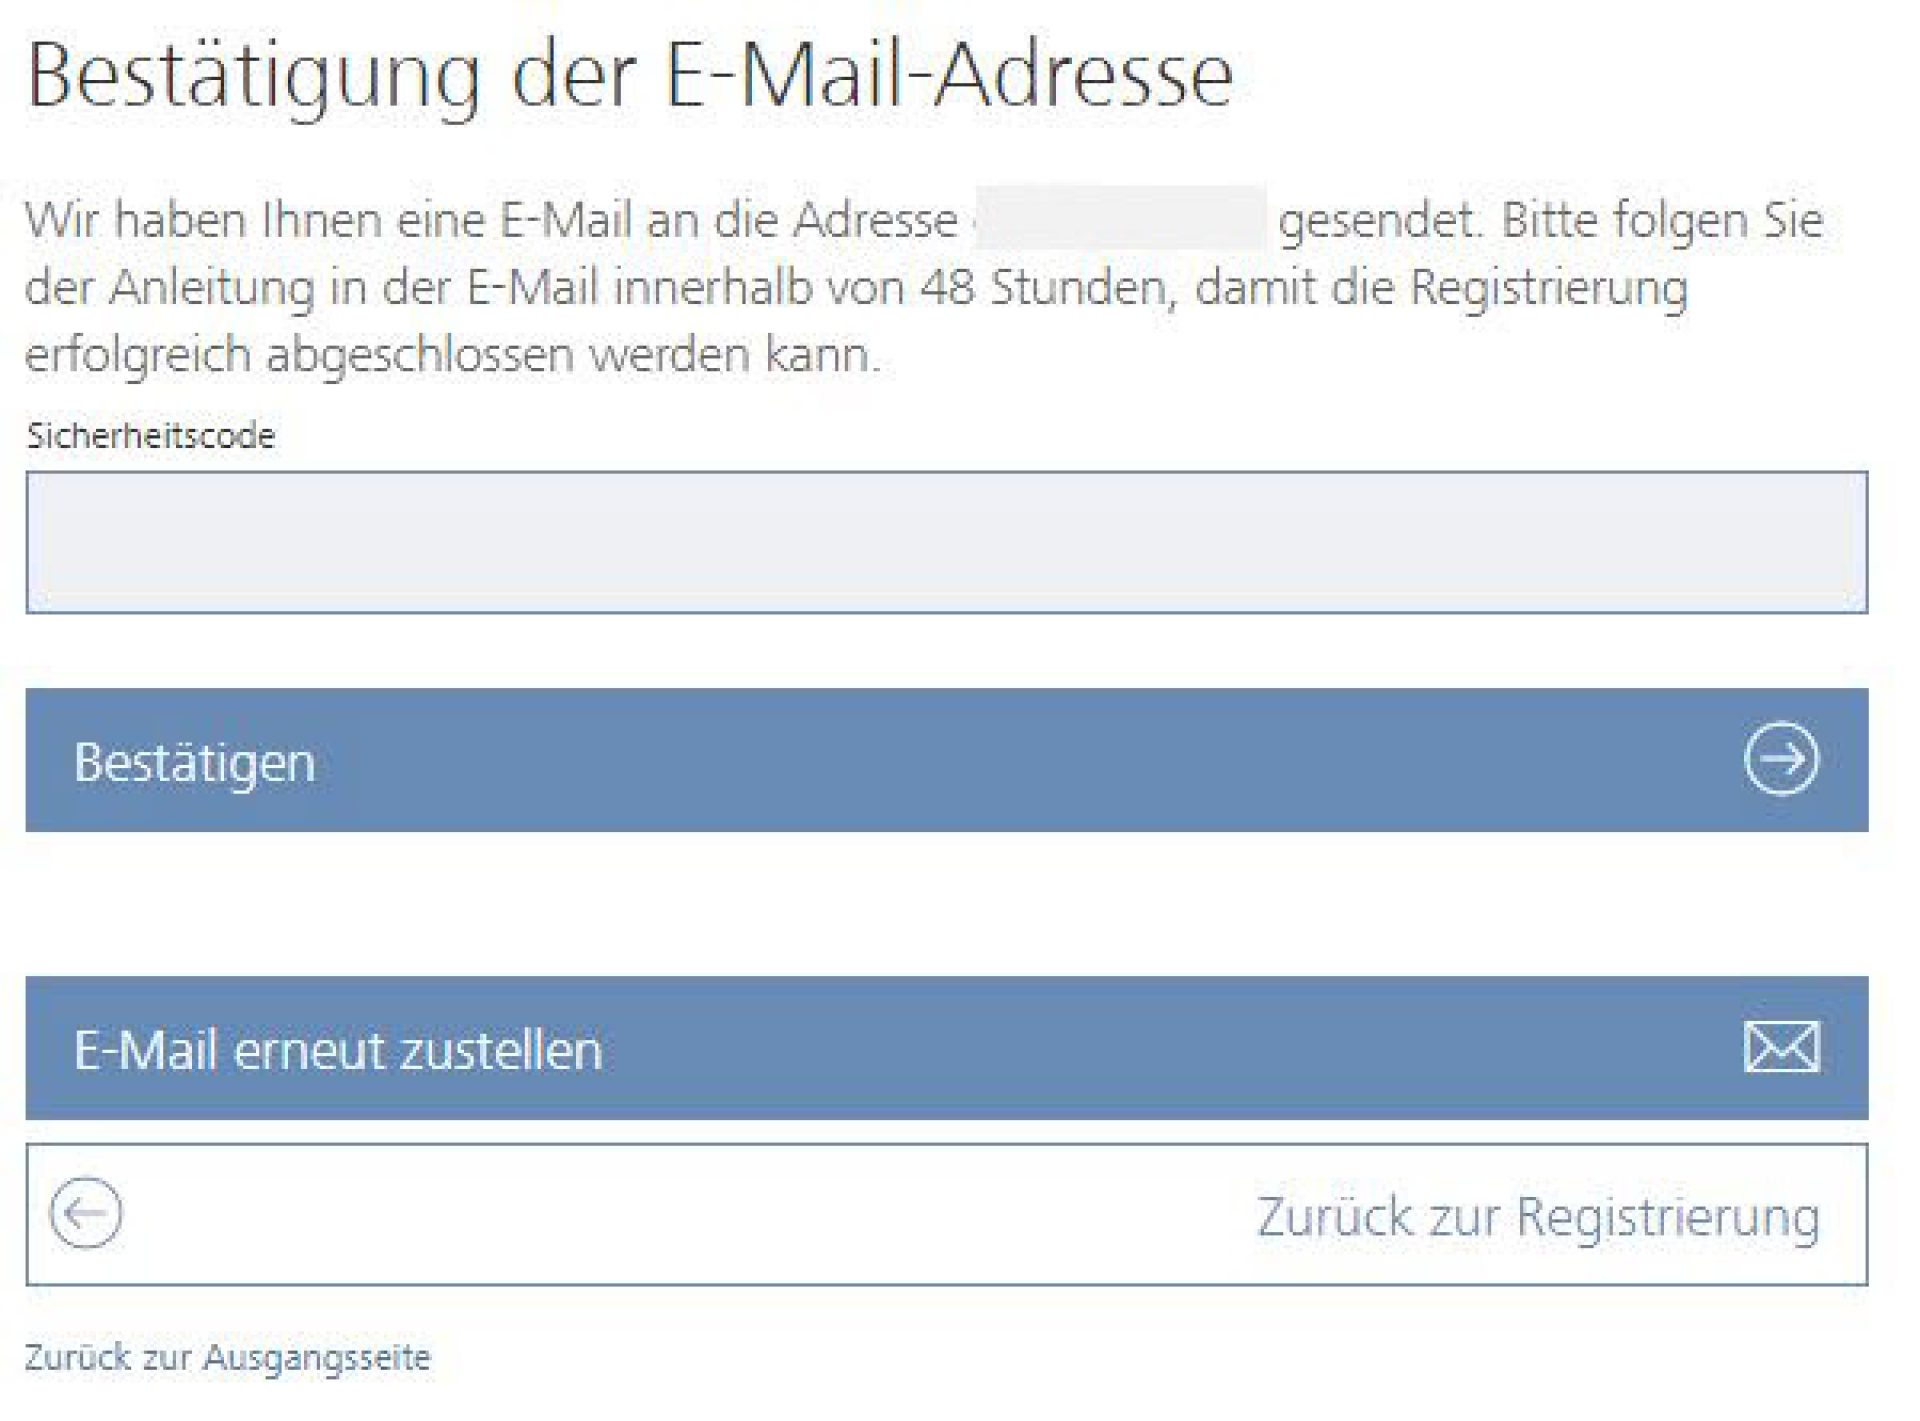
Task: Click the word Registrierung in the paragraph
Action: point(1549,288)
